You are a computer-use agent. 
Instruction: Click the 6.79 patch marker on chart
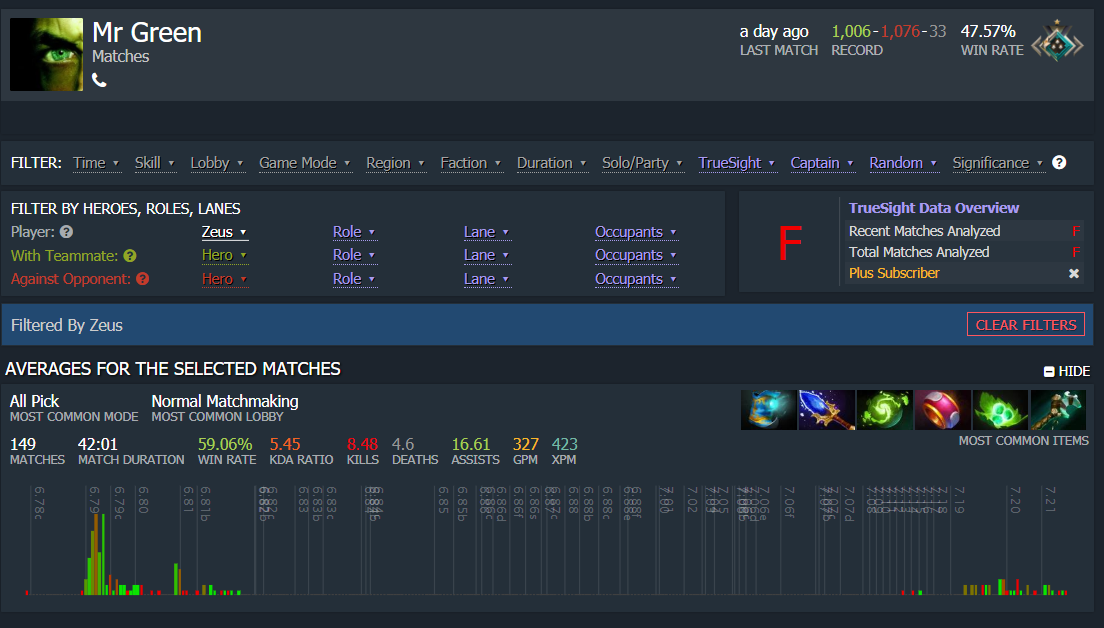94,500
